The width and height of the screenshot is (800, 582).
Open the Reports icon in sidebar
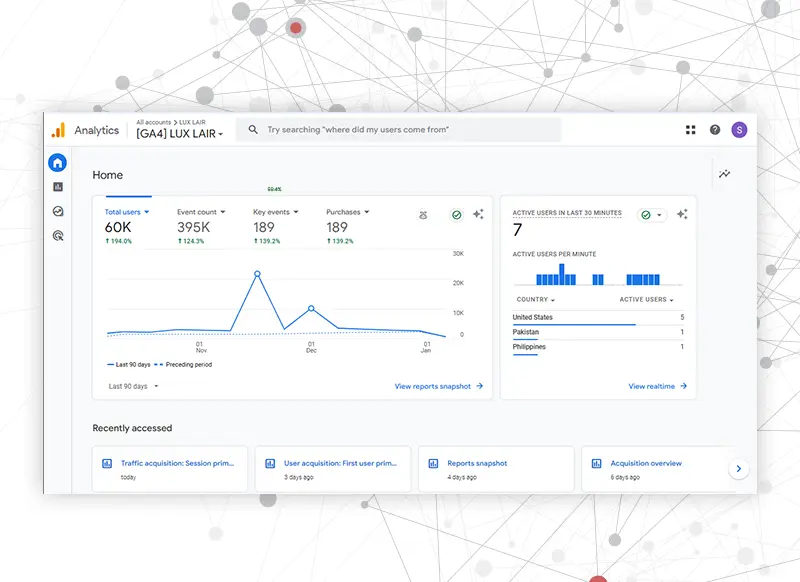pyautogui.click(x=58, y=187)
